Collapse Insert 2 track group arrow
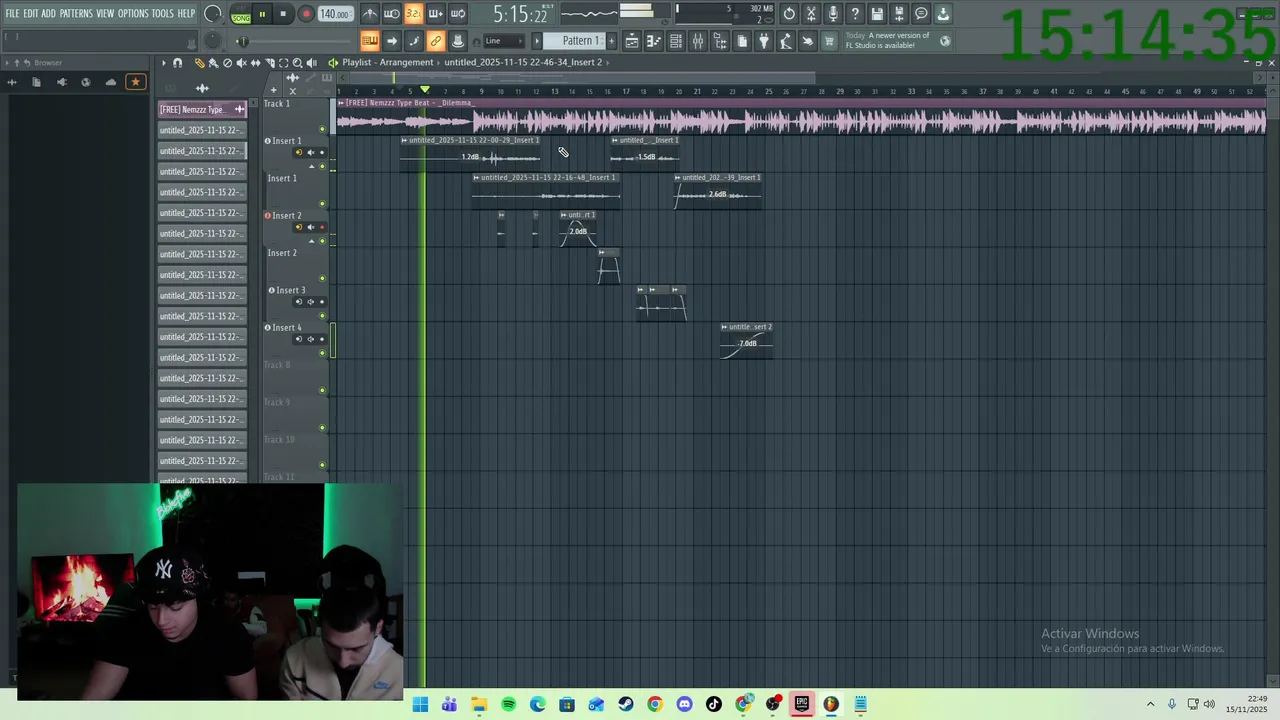The height and width of the screenshot is (720, 1280). (x=311, y=241)
